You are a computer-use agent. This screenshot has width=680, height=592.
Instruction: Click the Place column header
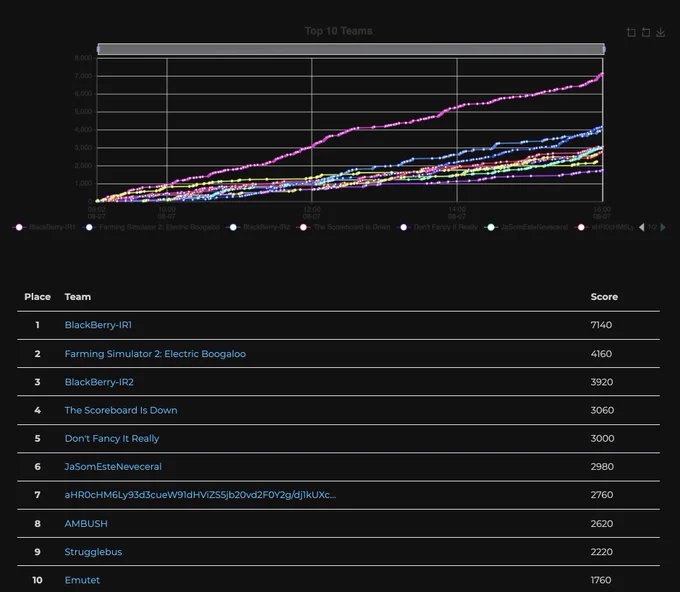[x=37, y=297]
